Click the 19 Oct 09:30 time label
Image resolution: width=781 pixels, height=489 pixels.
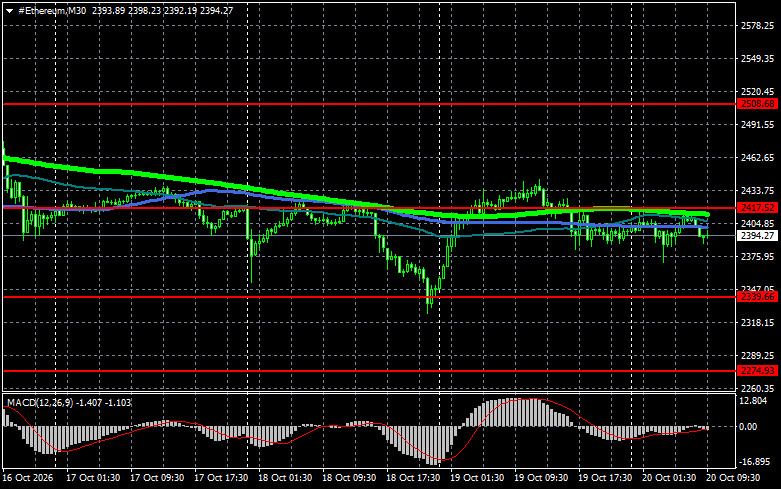tap(541, 478)
